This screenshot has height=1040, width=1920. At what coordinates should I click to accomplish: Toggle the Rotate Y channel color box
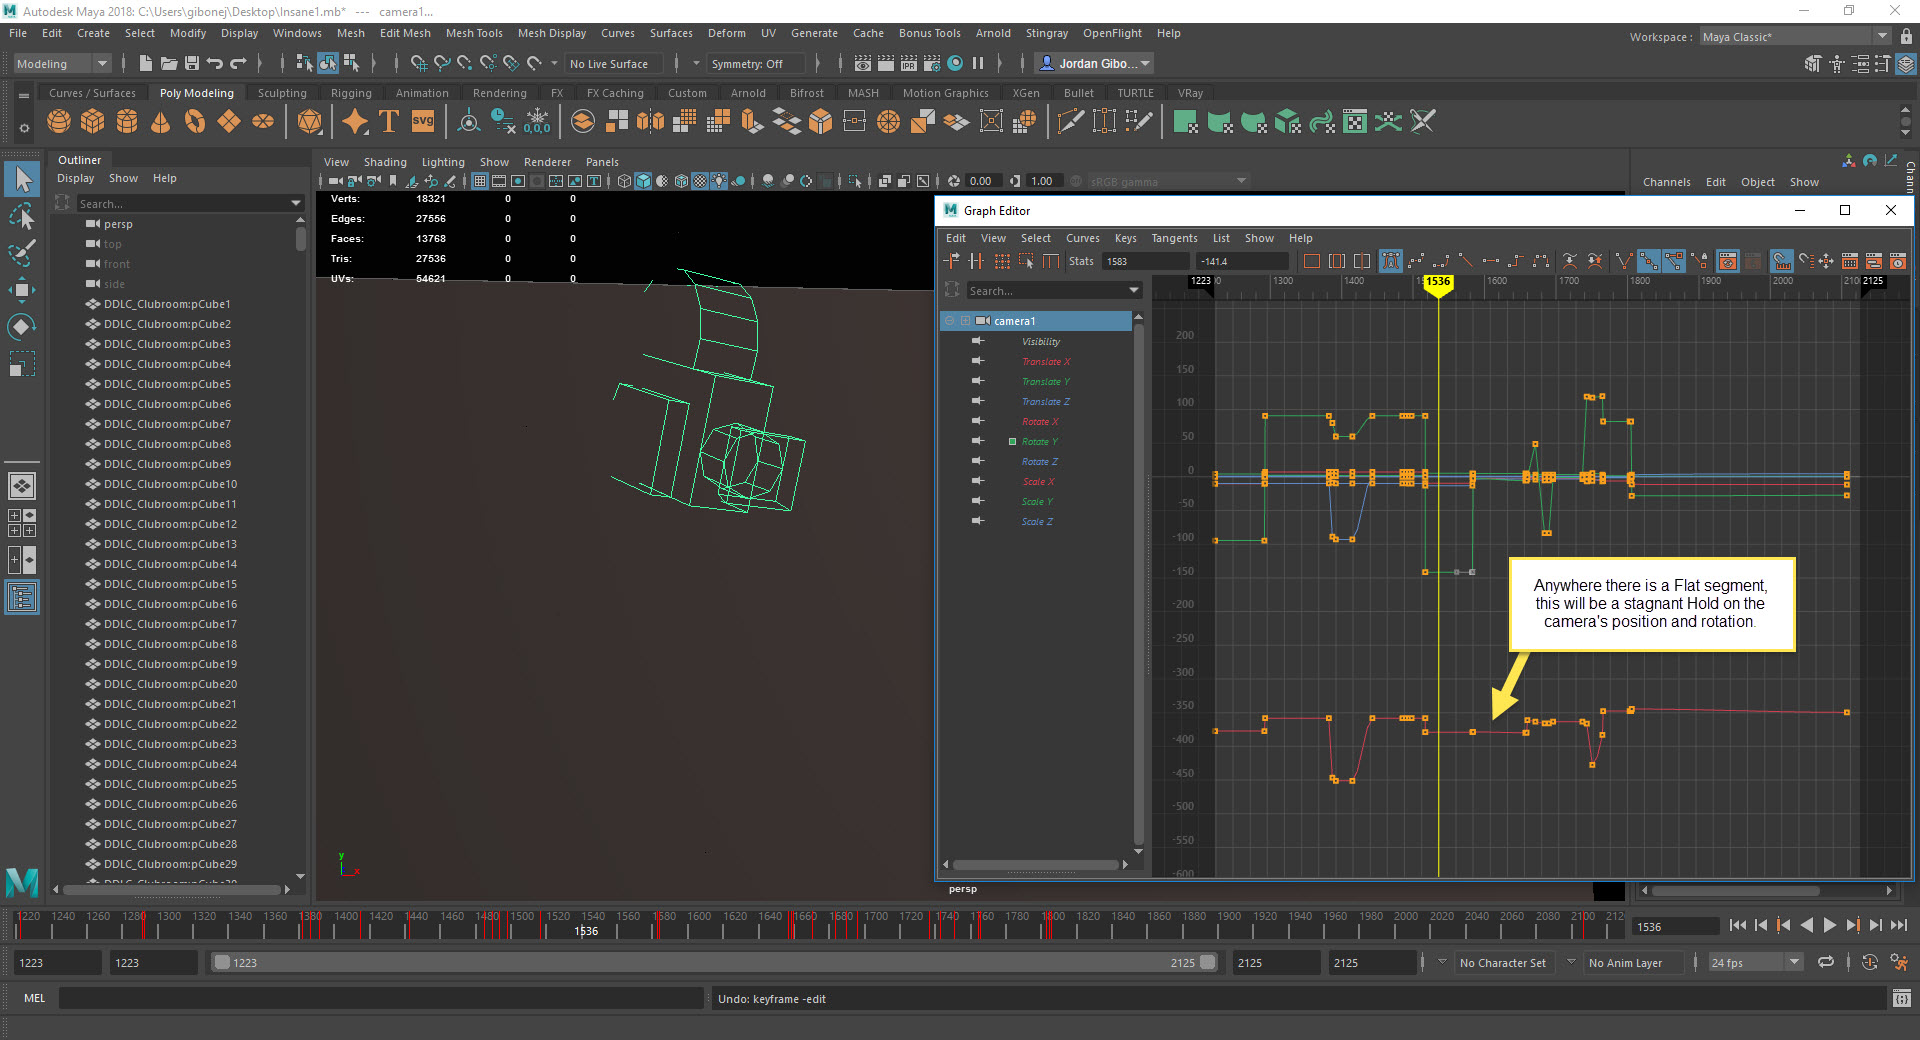coord(1012,442)
